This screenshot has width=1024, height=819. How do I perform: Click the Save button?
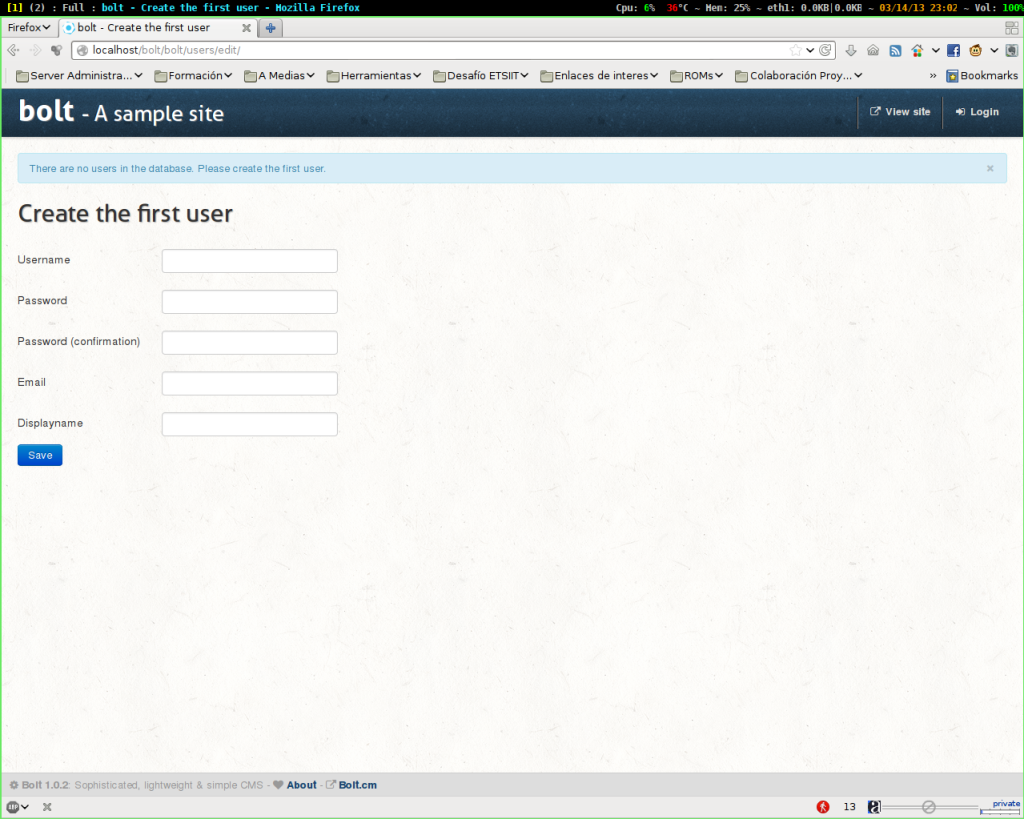click(x=40, y=455)
